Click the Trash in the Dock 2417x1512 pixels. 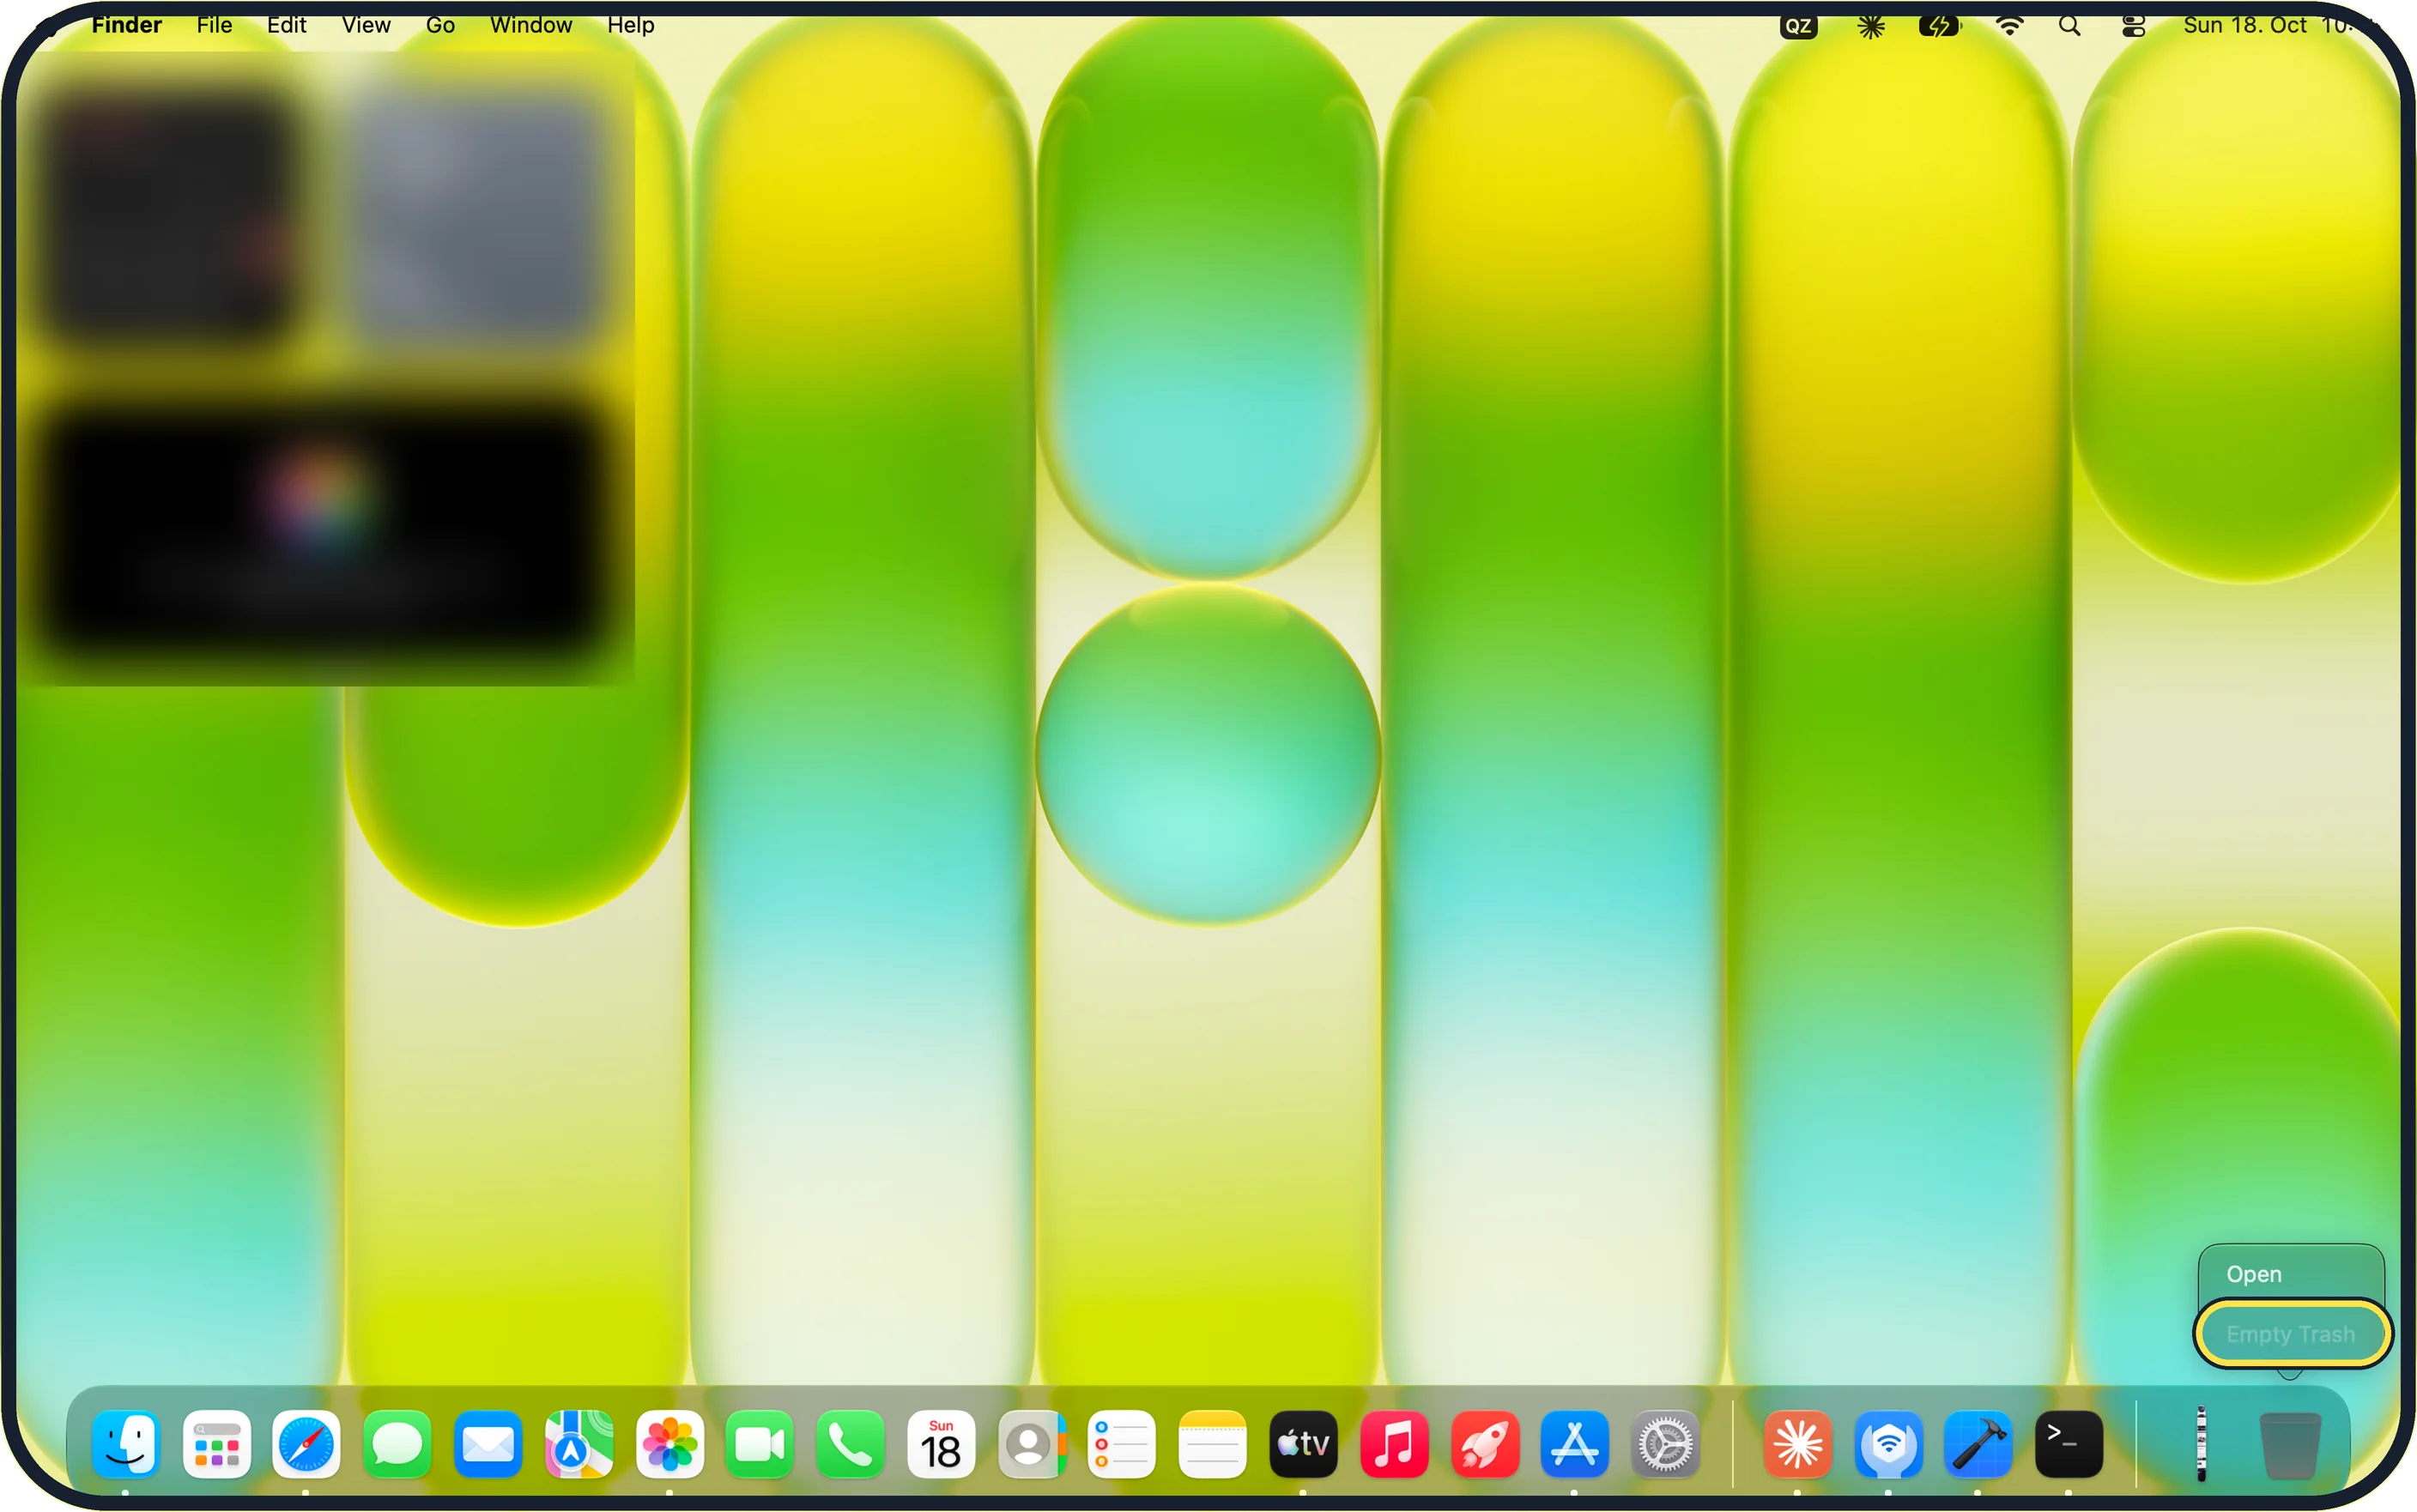point(2290,1445)
